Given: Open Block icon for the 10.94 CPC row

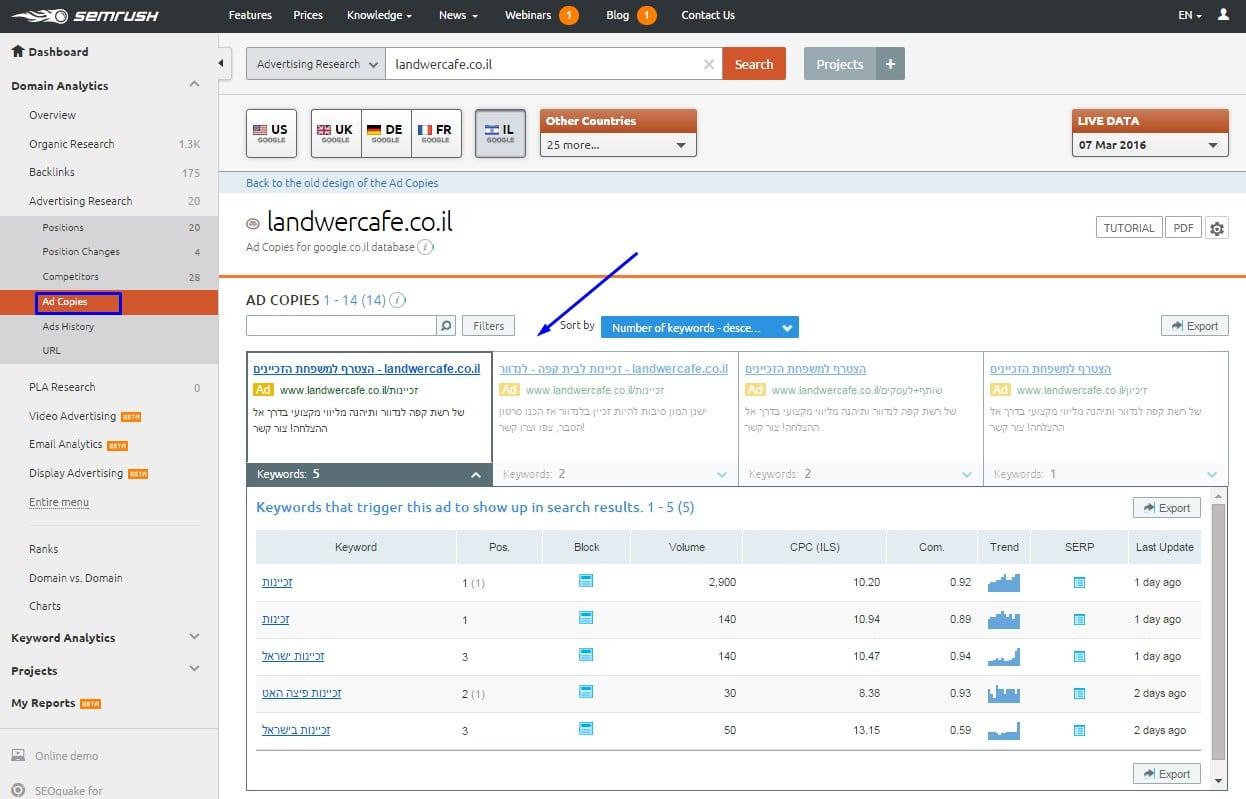Looking at the screenshot, I should [x=586, y=618].
